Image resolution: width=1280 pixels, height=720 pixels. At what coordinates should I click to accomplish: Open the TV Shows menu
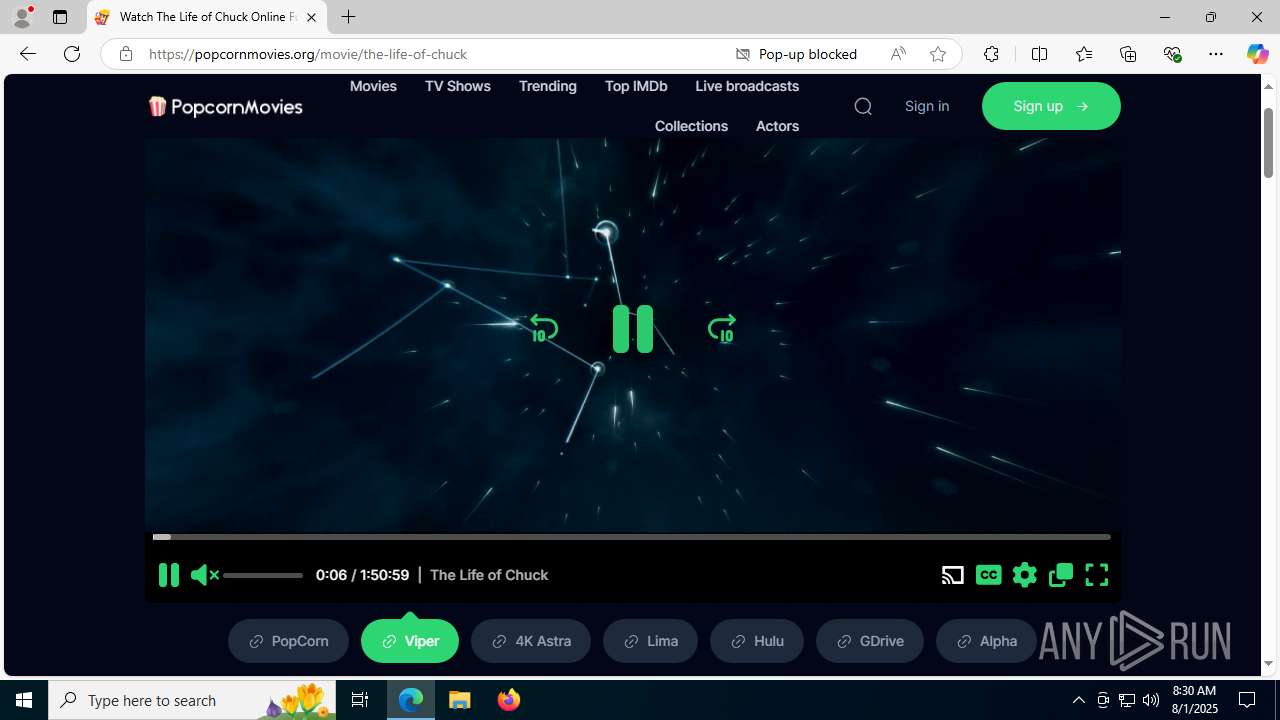click(457, 86)
